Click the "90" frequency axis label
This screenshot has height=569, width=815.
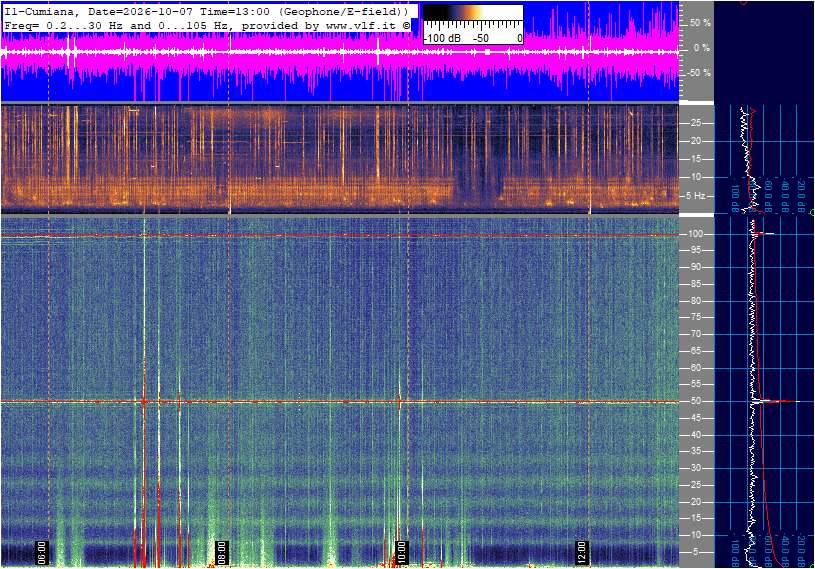click(x=695, y=267)
